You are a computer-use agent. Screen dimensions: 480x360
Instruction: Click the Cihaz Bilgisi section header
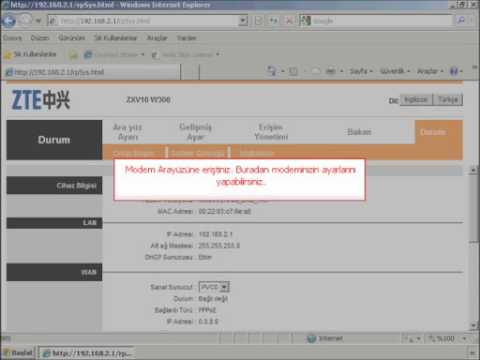coord(54,185)
